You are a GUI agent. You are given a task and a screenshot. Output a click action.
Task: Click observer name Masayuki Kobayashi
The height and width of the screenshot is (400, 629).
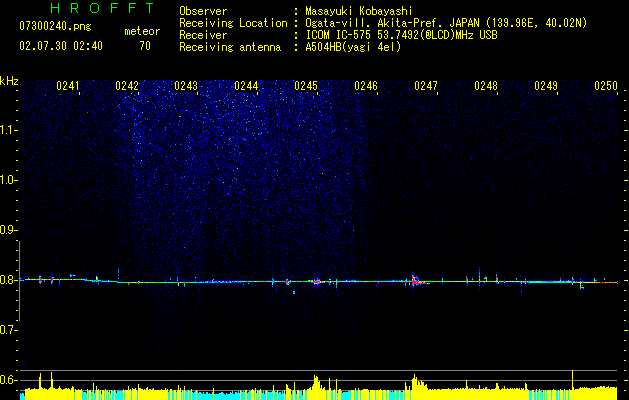tap(359, 11)
